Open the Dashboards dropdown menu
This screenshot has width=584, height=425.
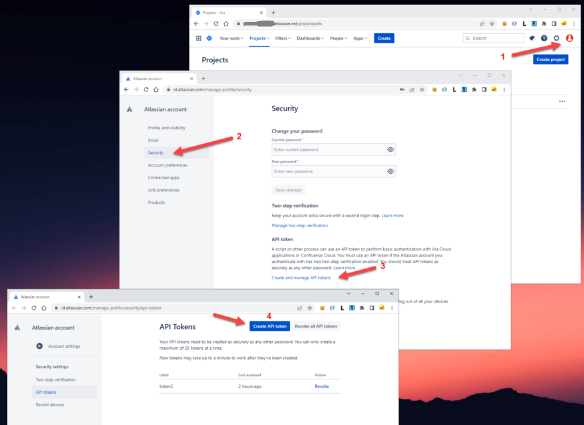pos(310,38)
